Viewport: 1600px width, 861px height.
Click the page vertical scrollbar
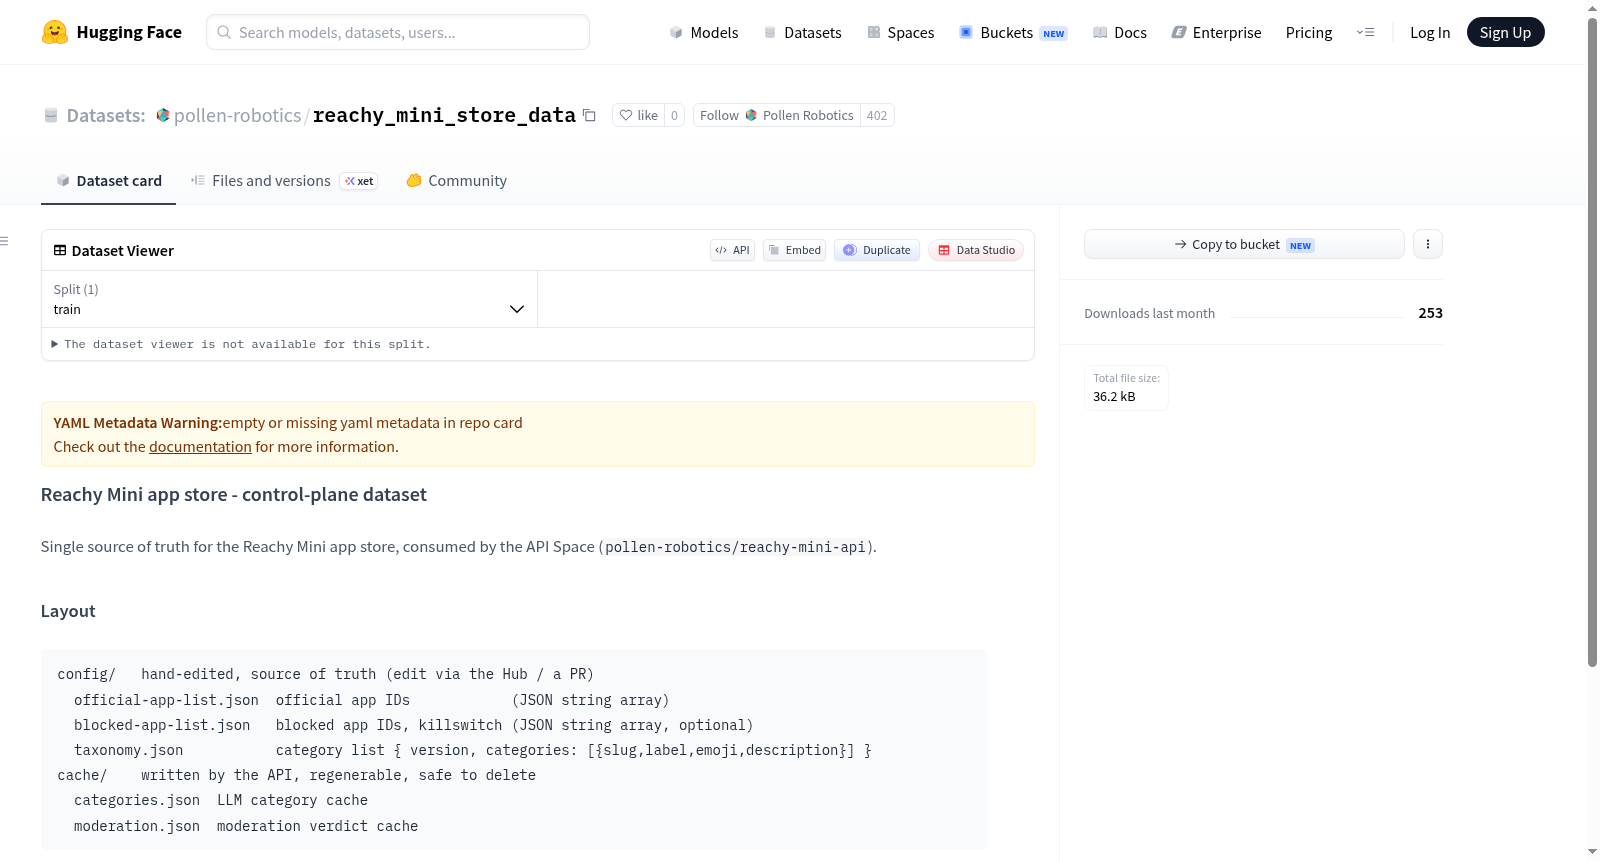(1592, 340)
